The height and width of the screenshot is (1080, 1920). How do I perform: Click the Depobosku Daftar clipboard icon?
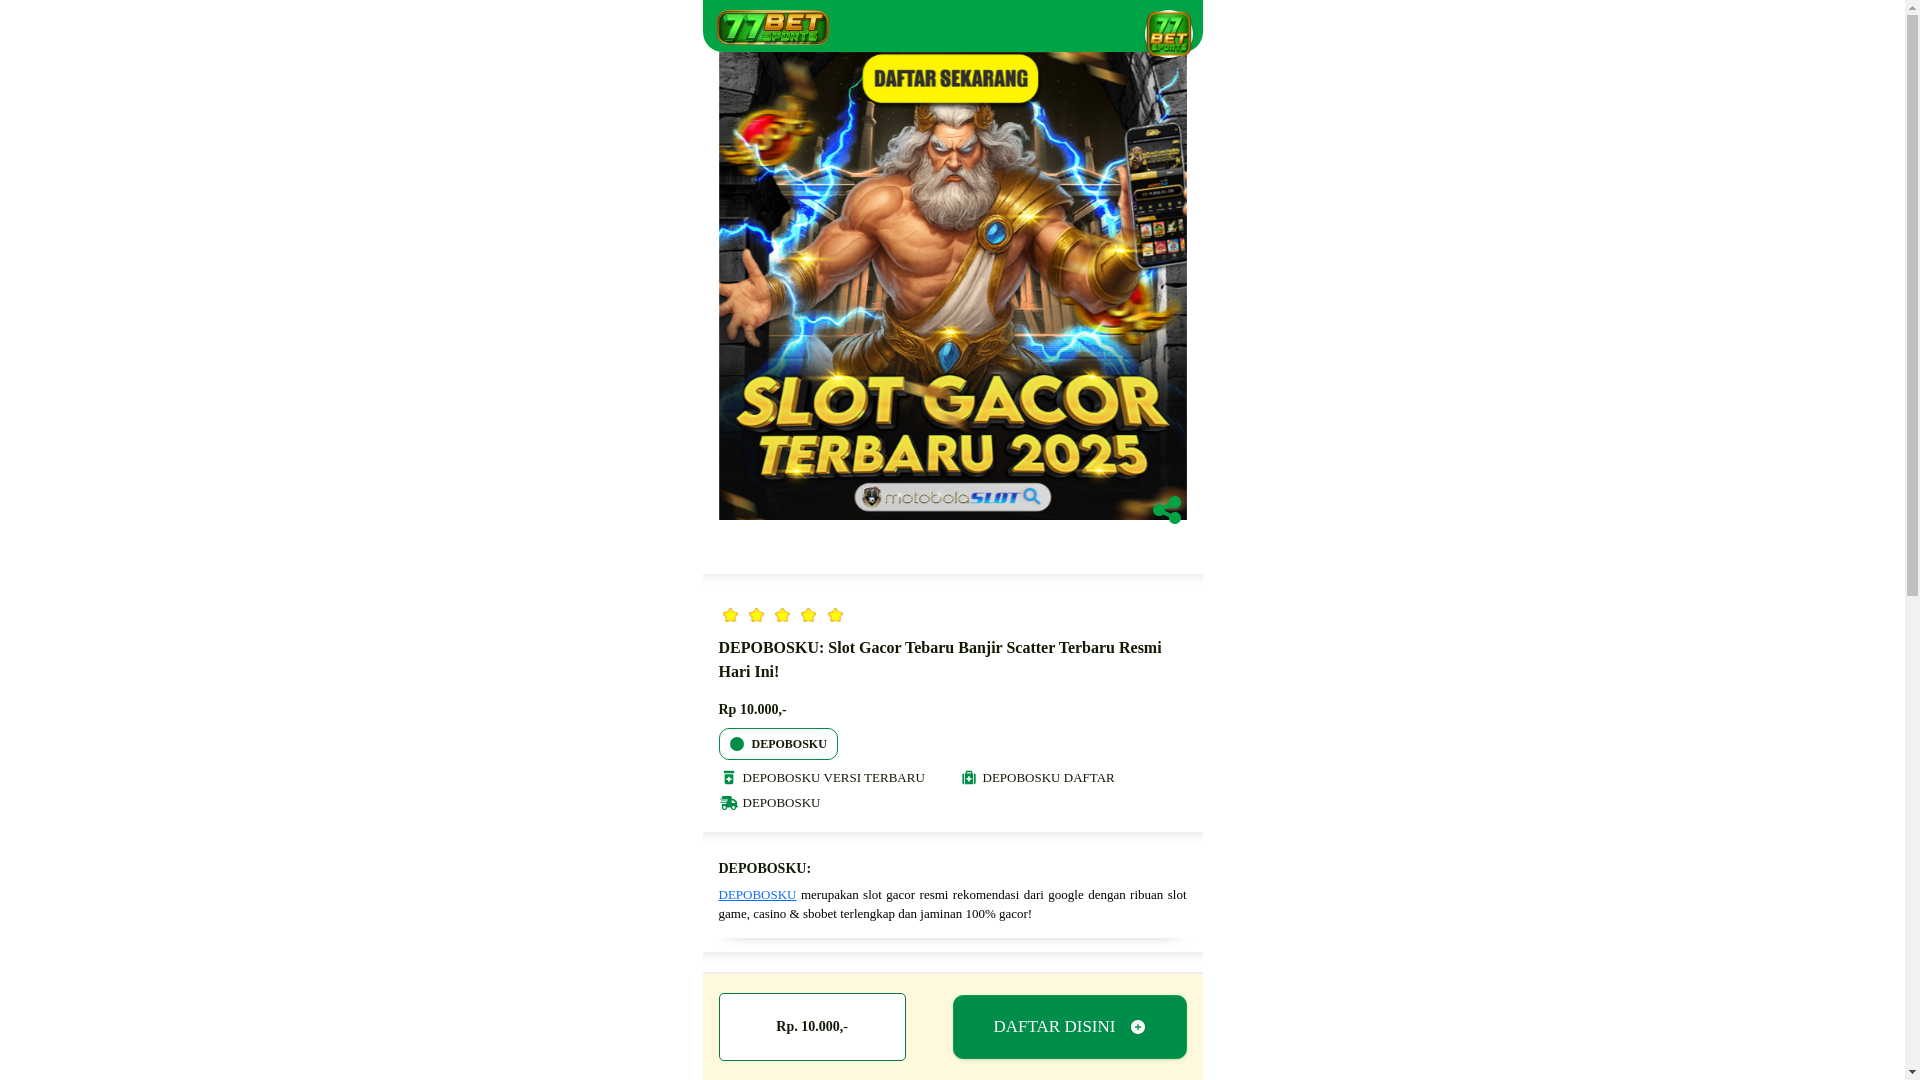[968, 778]
